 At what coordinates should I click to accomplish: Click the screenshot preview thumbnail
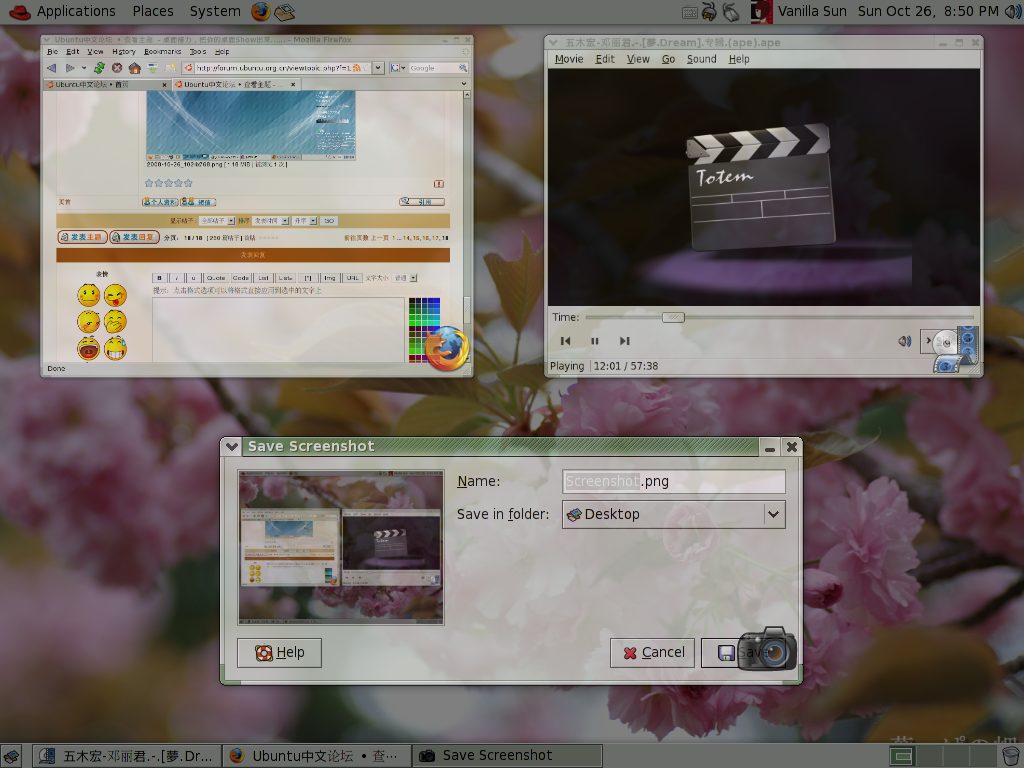341,547
